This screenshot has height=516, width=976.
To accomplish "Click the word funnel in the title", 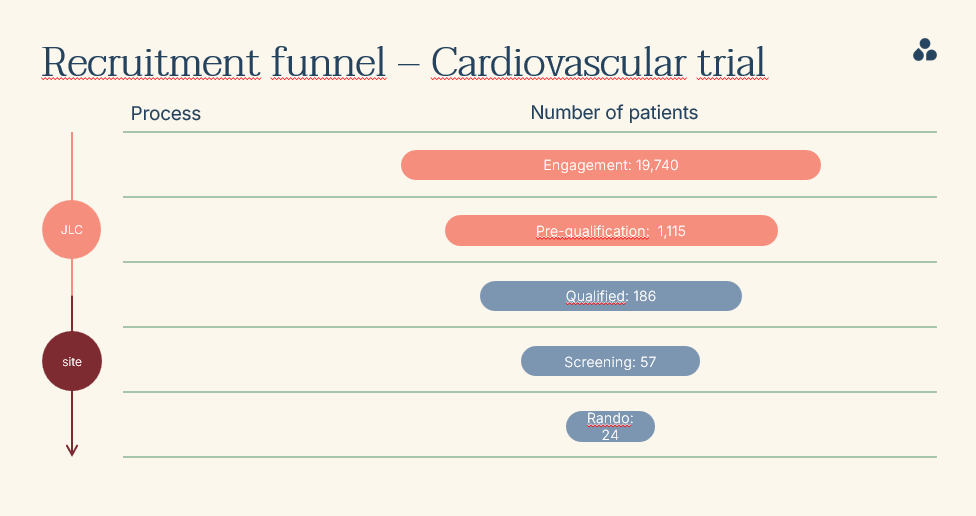I will (x=328, y=63).
